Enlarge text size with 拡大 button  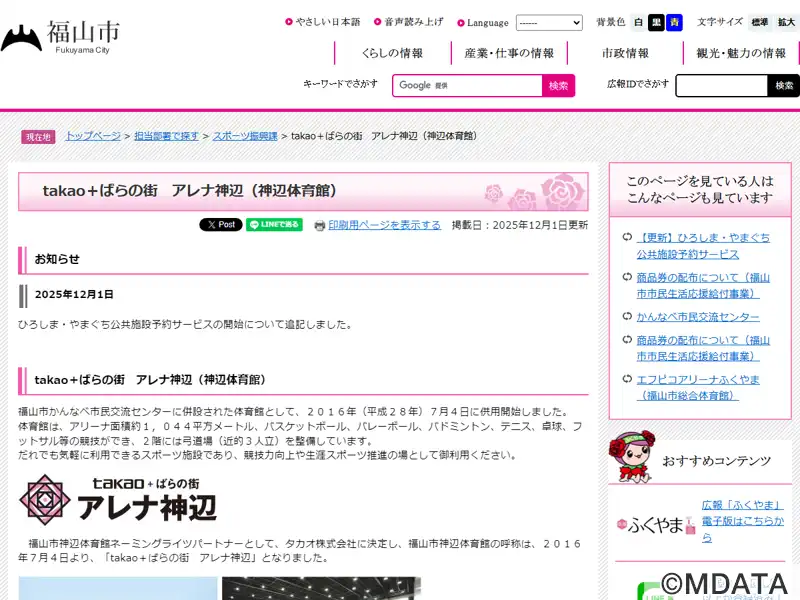787,22
